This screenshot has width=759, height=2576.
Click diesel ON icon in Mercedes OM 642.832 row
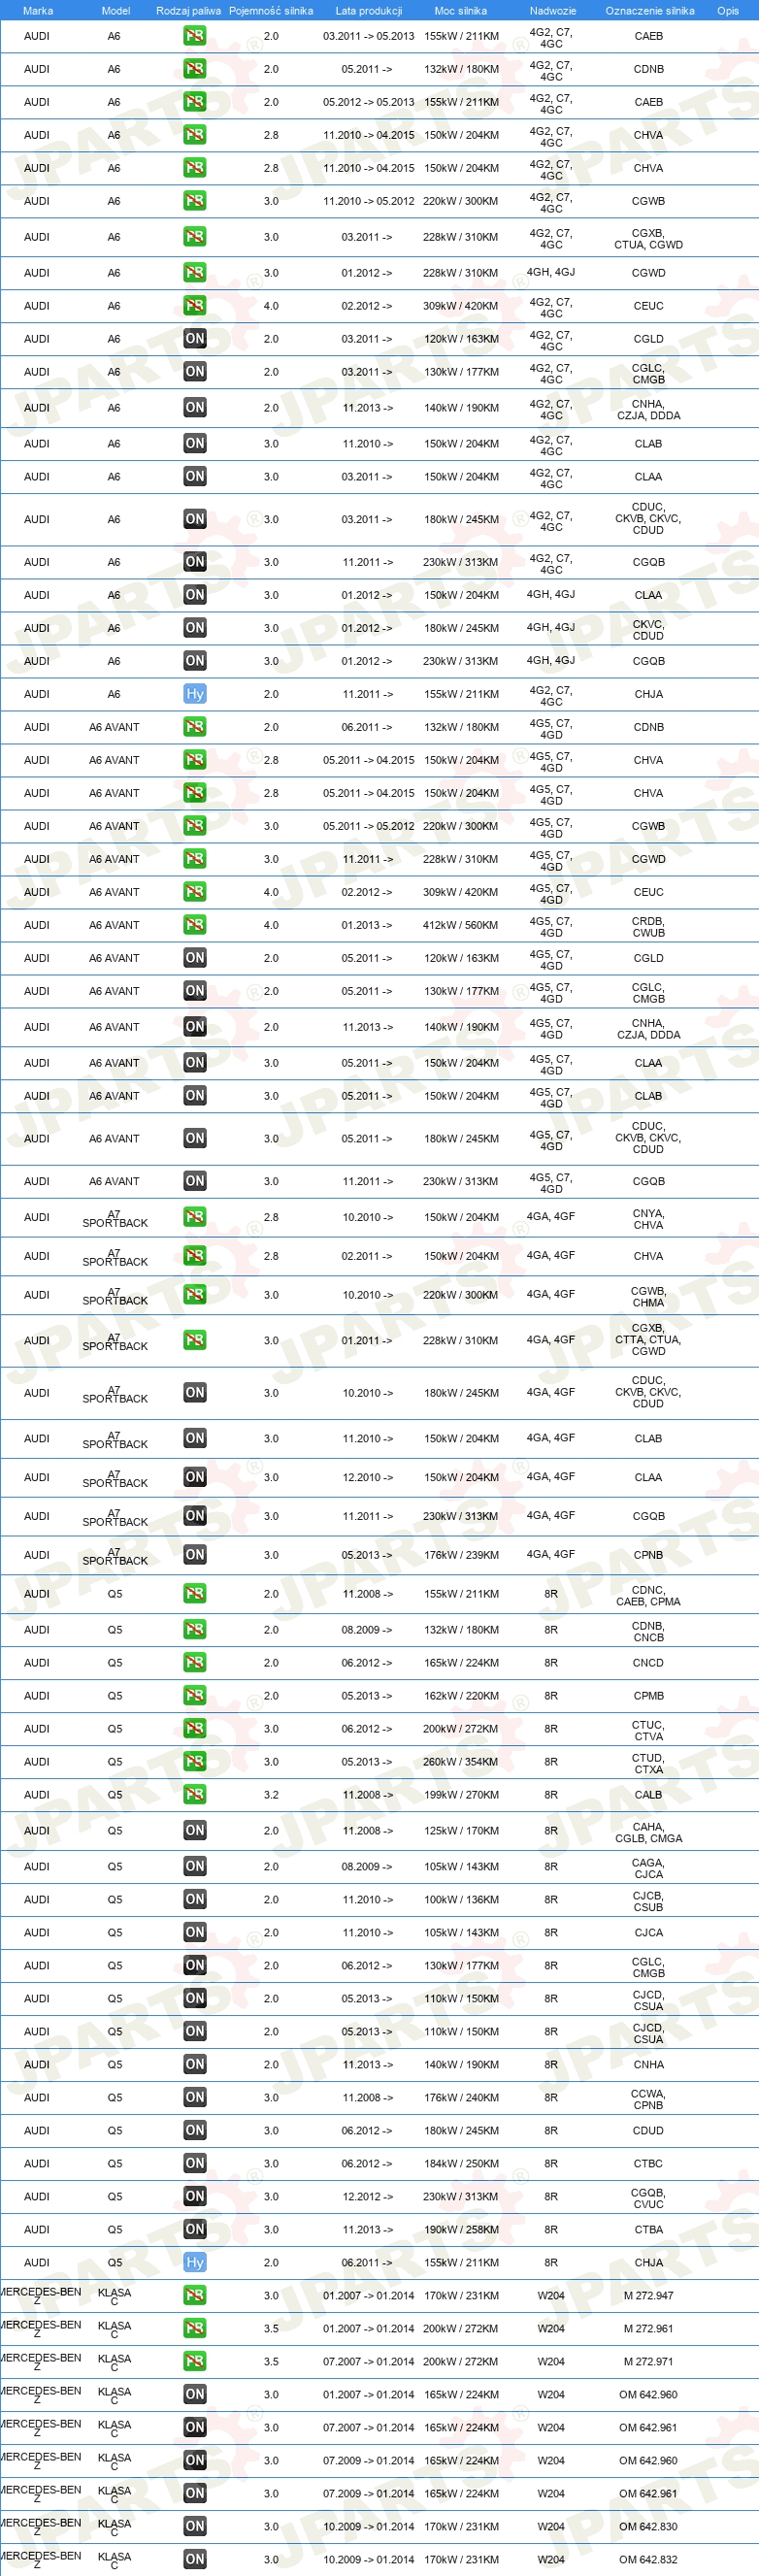pyautogui.click(x=195, y=2559)
